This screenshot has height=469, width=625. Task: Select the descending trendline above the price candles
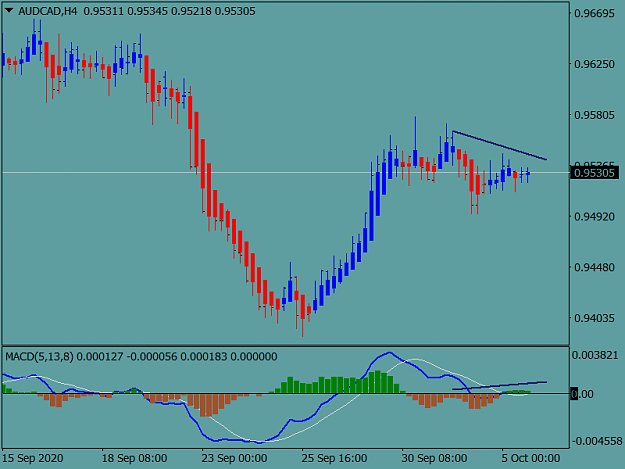(x=499, y=145)
